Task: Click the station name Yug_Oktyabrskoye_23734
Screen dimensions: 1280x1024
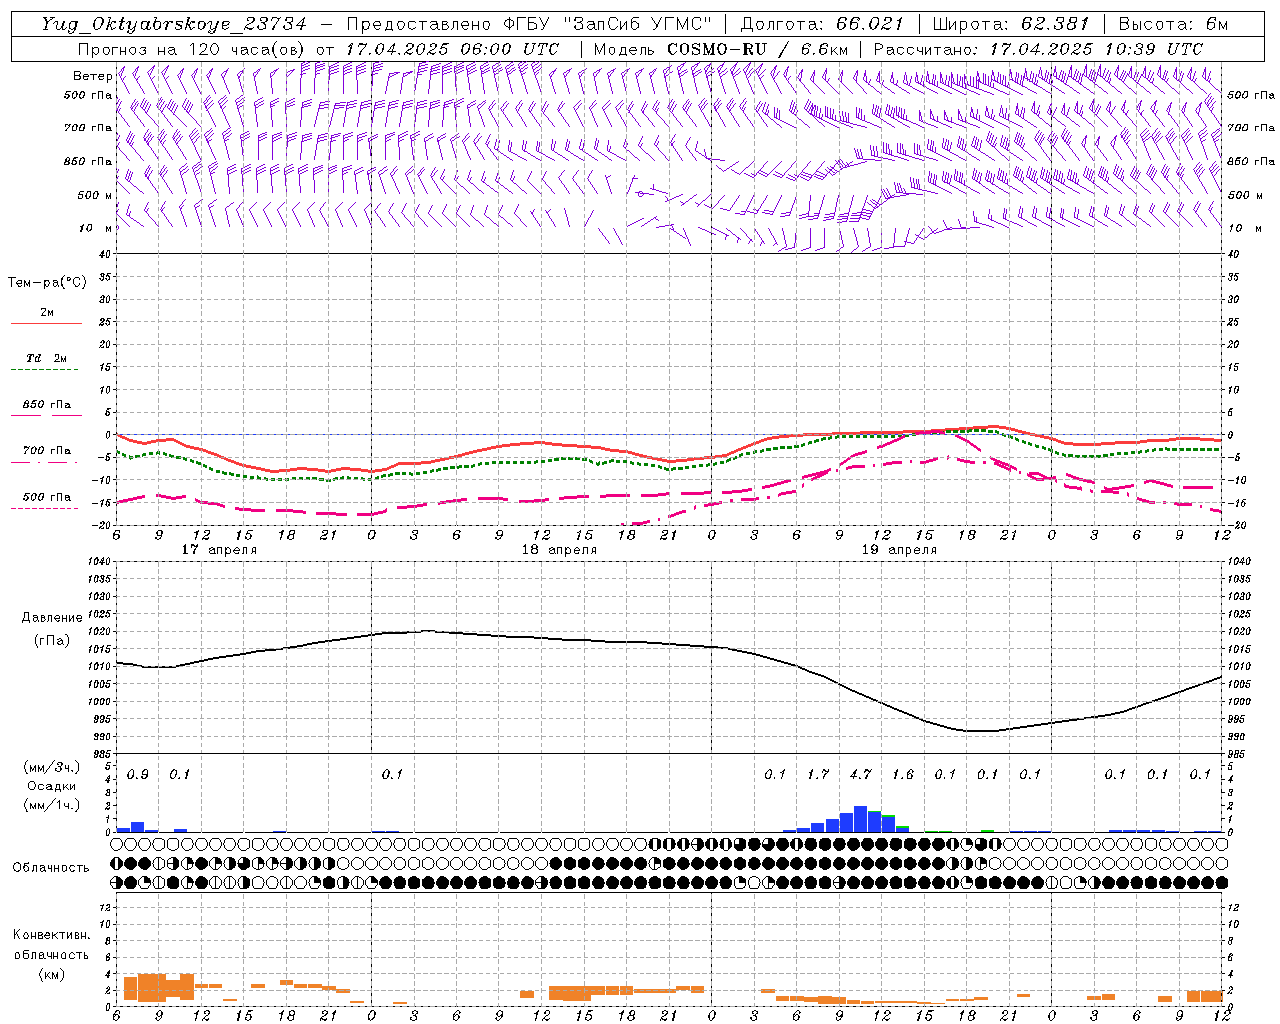Action: click(x=174, y=24)
